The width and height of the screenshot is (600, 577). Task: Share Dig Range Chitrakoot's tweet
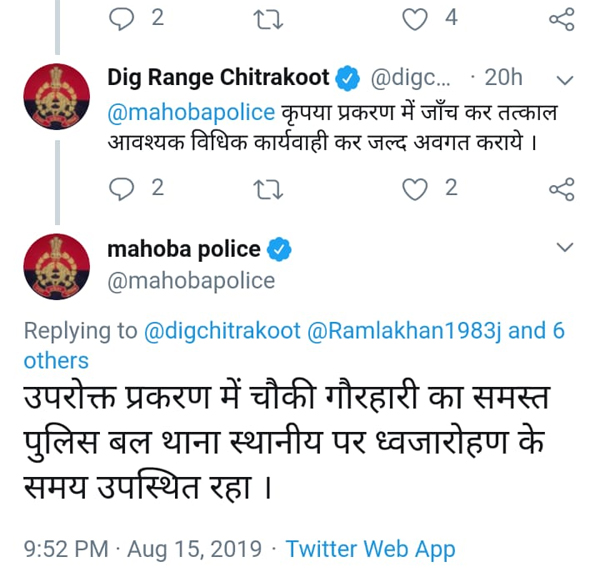pos(562,189)
